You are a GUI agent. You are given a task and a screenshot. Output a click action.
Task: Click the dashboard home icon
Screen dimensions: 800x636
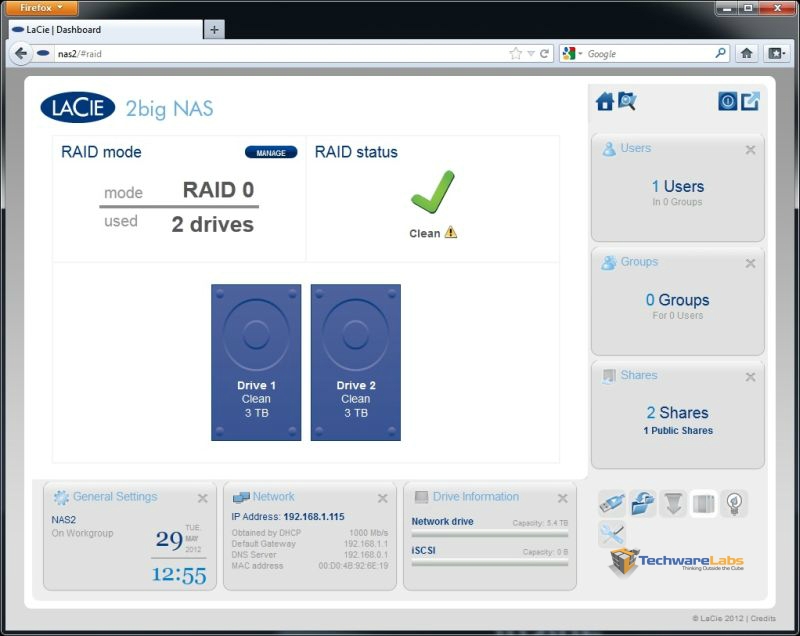(604, 101)
